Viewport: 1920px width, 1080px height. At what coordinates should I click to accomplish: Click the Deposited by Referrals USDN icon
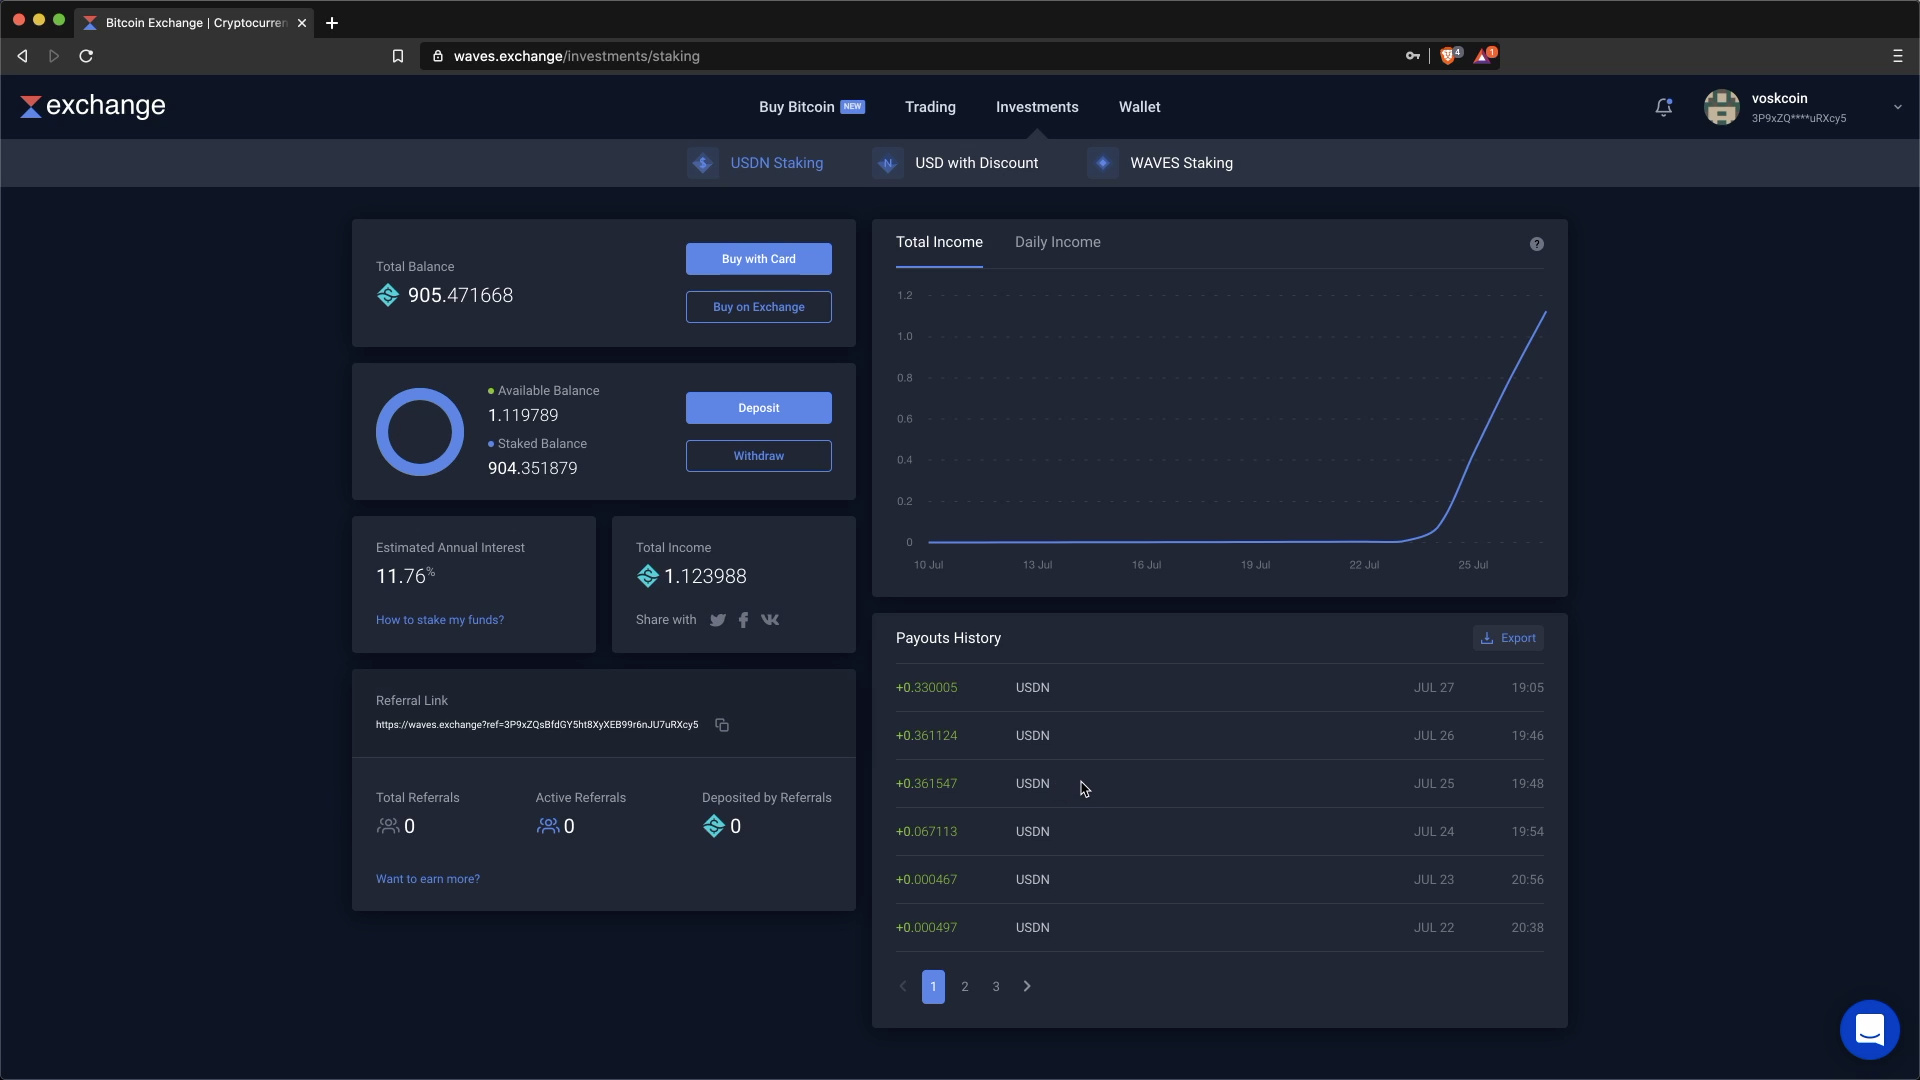point(714,826)
